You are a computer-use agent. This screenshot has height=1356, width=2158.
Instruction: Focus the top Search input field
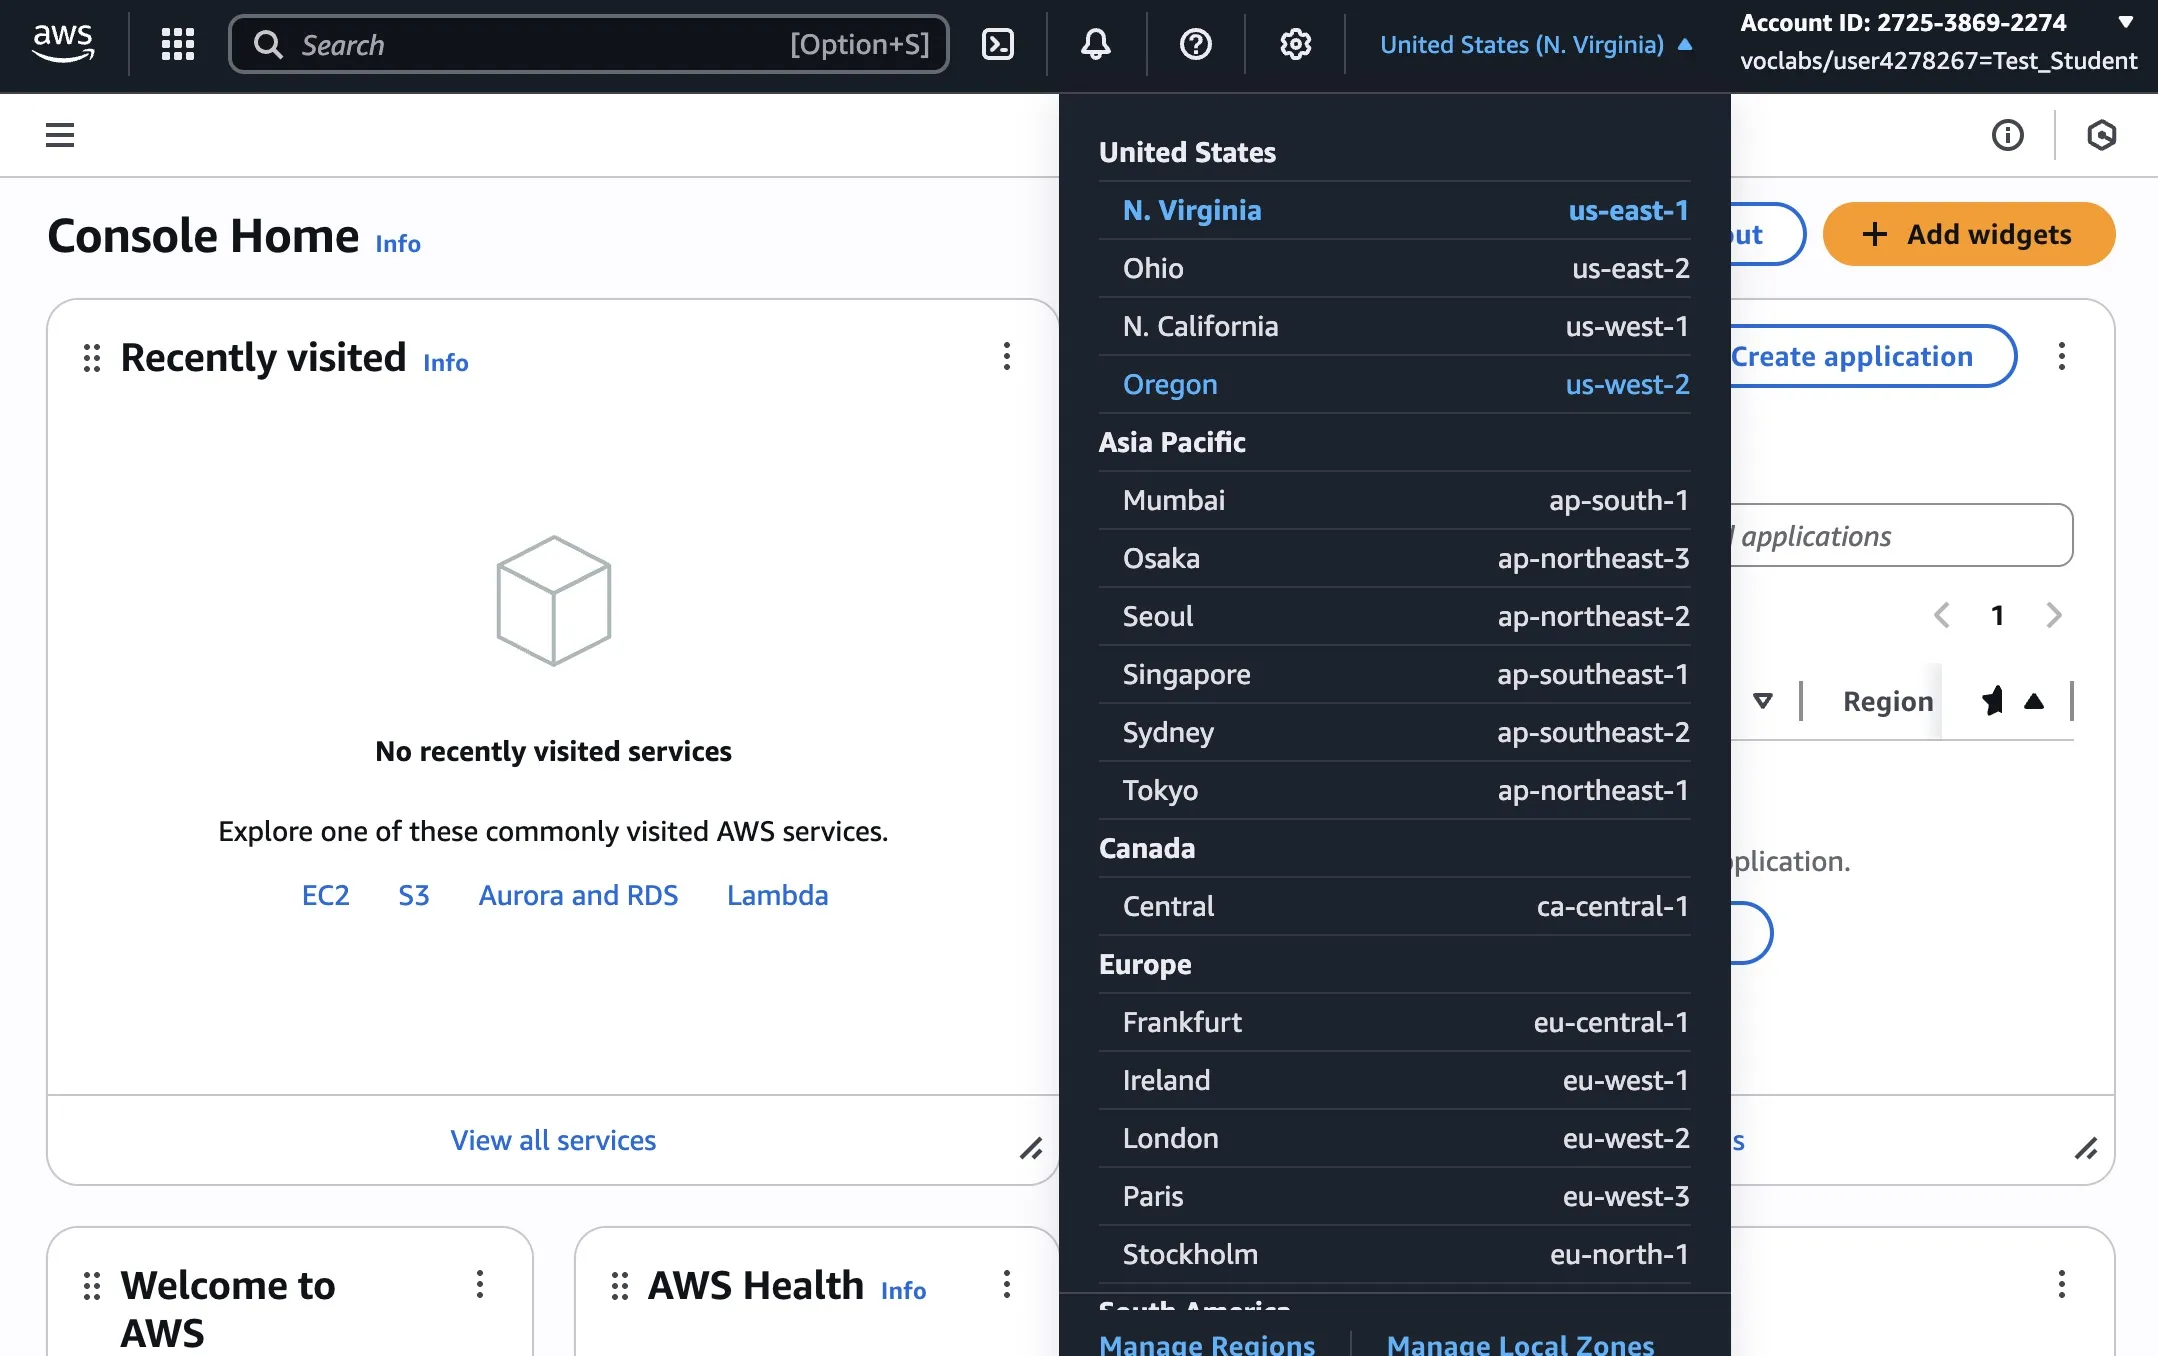tap(540, 45)
